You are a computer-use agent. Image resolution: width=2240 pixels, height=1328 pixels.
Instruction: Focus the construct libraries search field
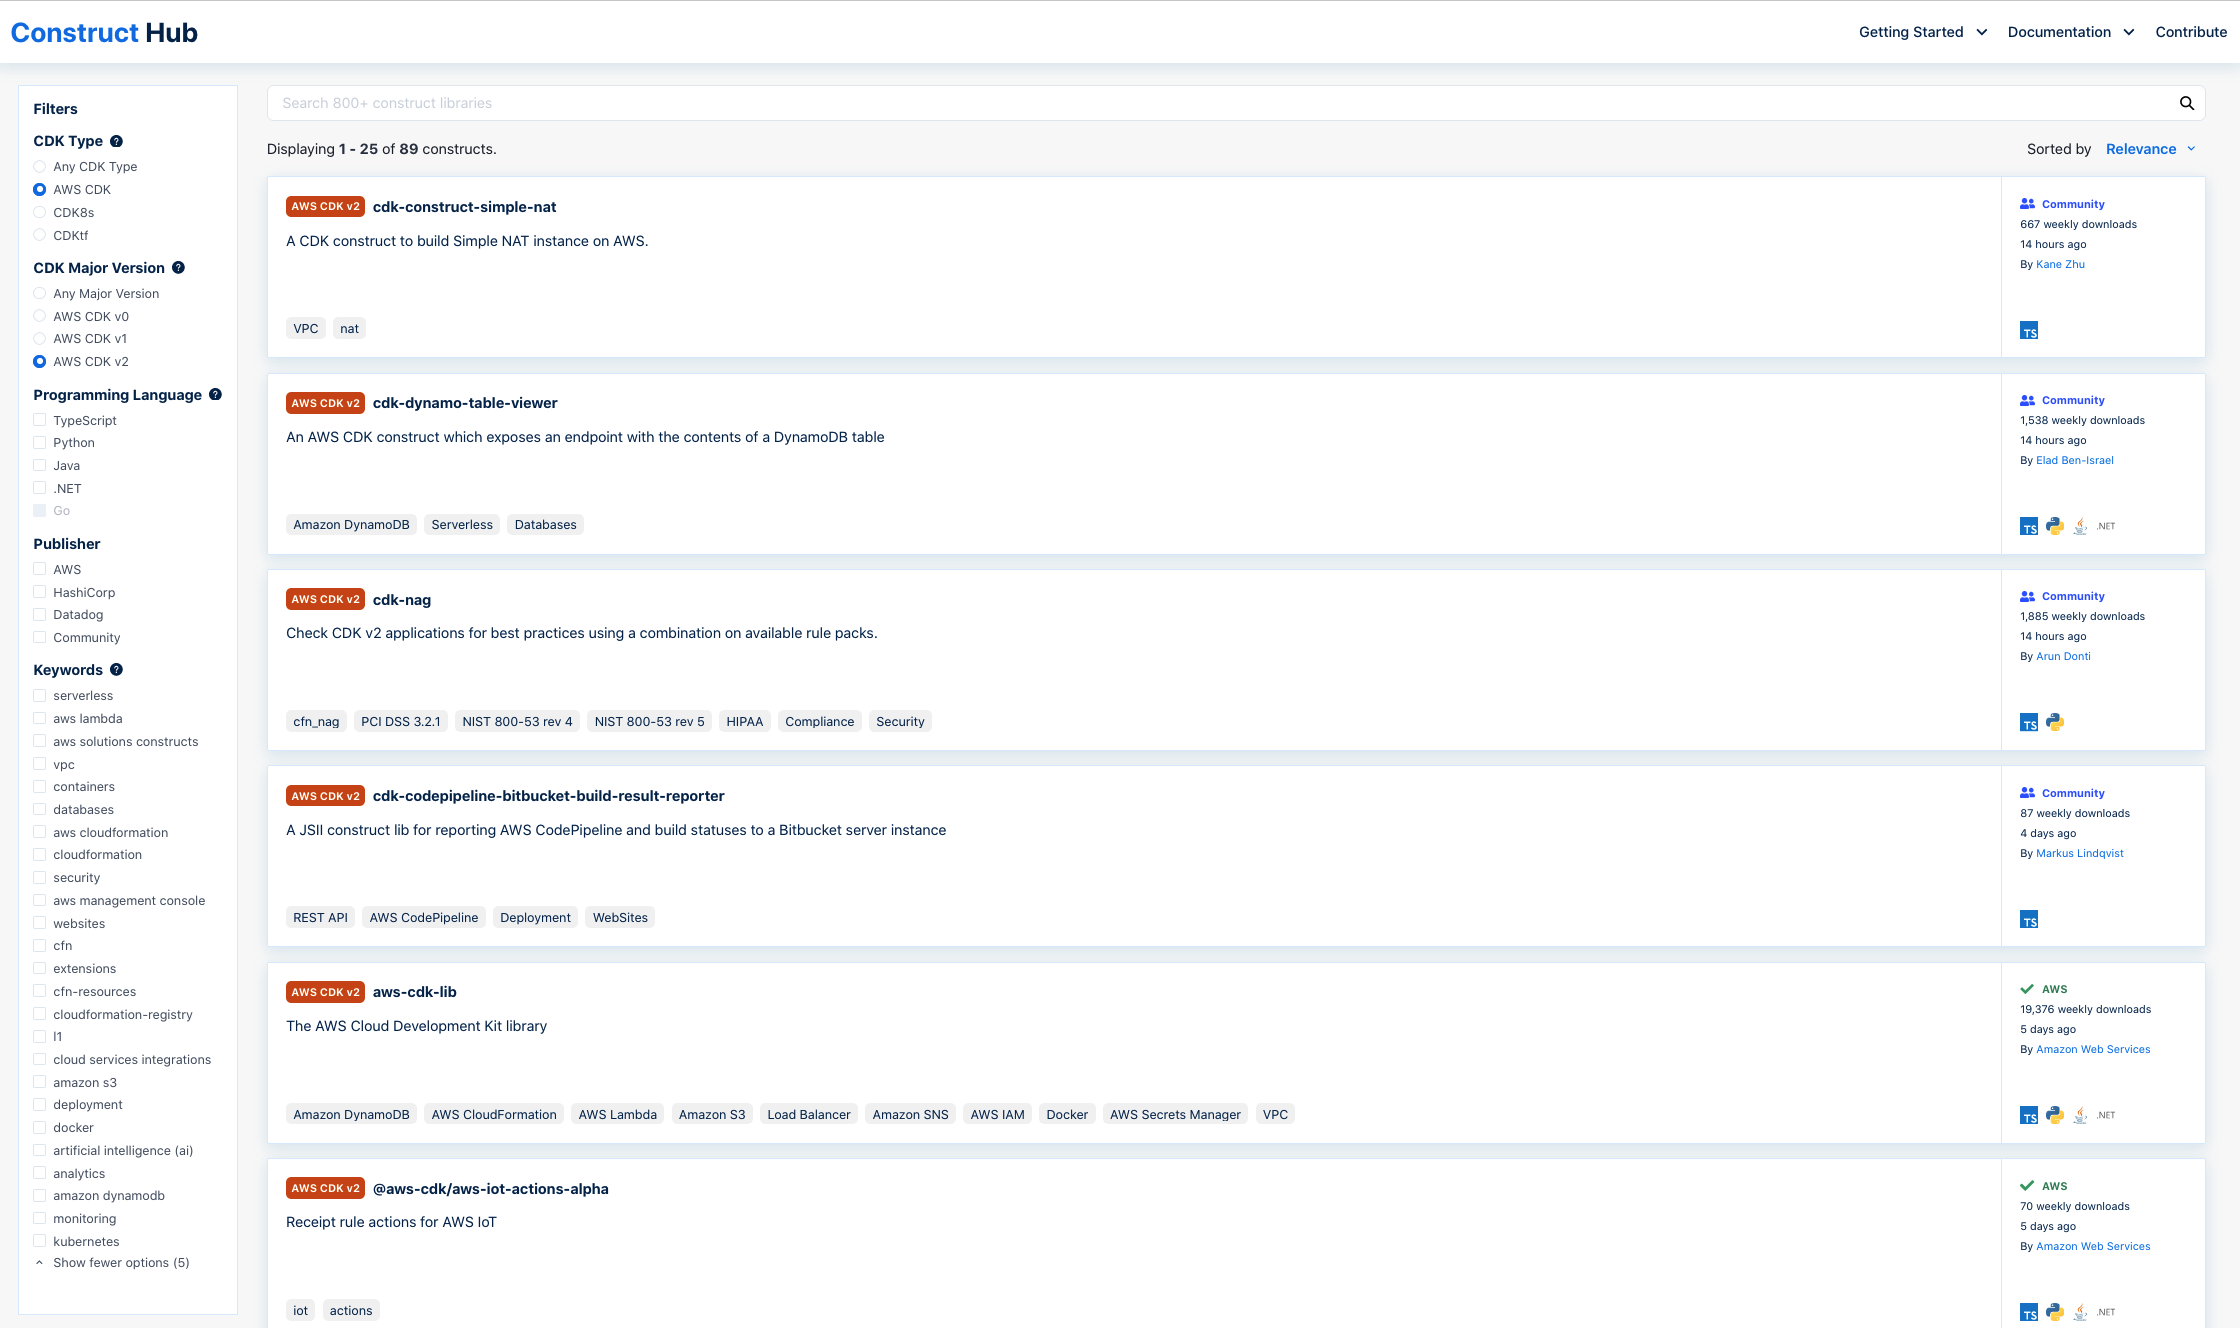click(x=1200, y=103)
